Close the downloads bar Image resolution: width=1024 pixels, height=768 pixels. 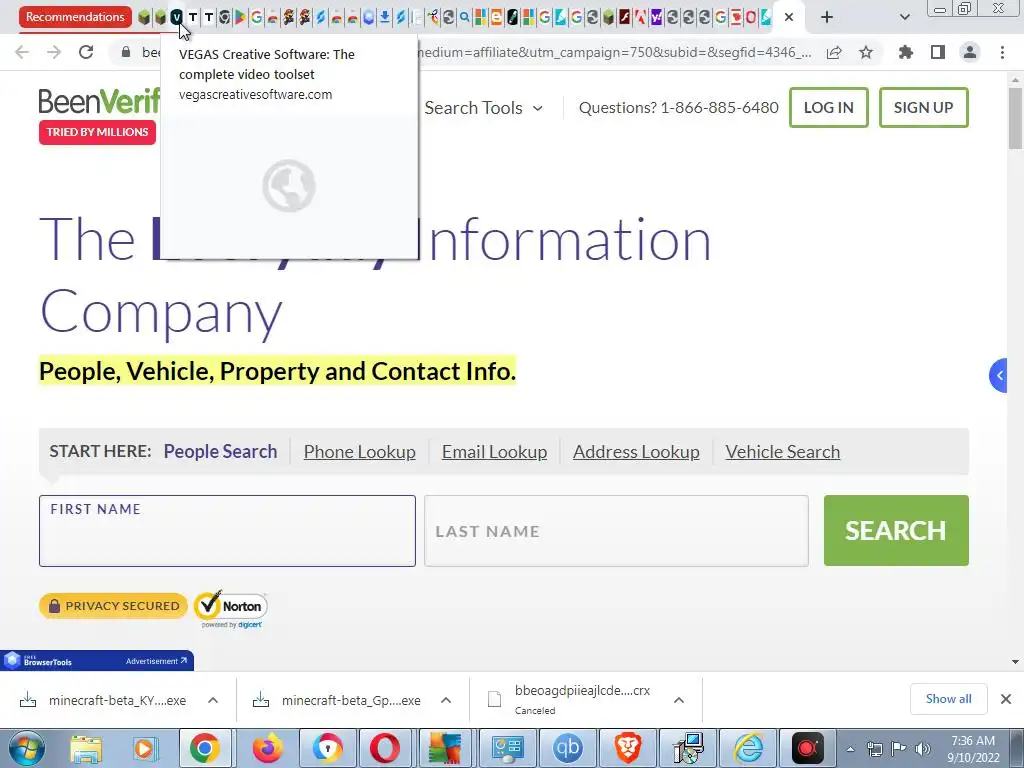[1006, 699]
